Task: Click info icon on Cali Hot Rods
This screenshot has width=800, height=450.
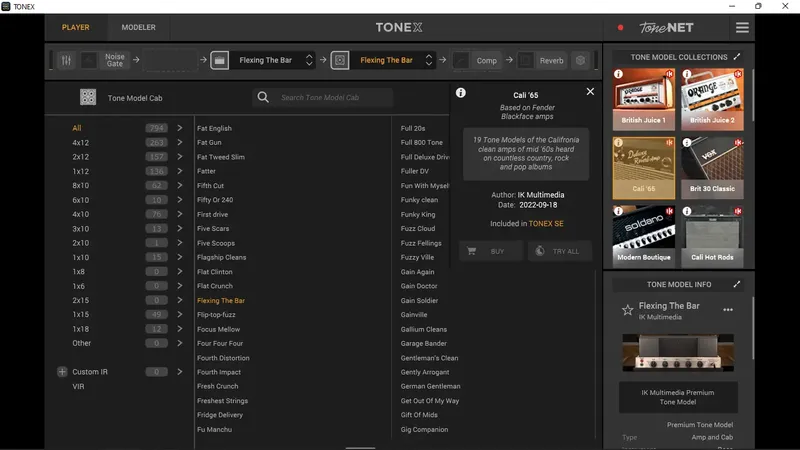Action: (x=687, y=211)
